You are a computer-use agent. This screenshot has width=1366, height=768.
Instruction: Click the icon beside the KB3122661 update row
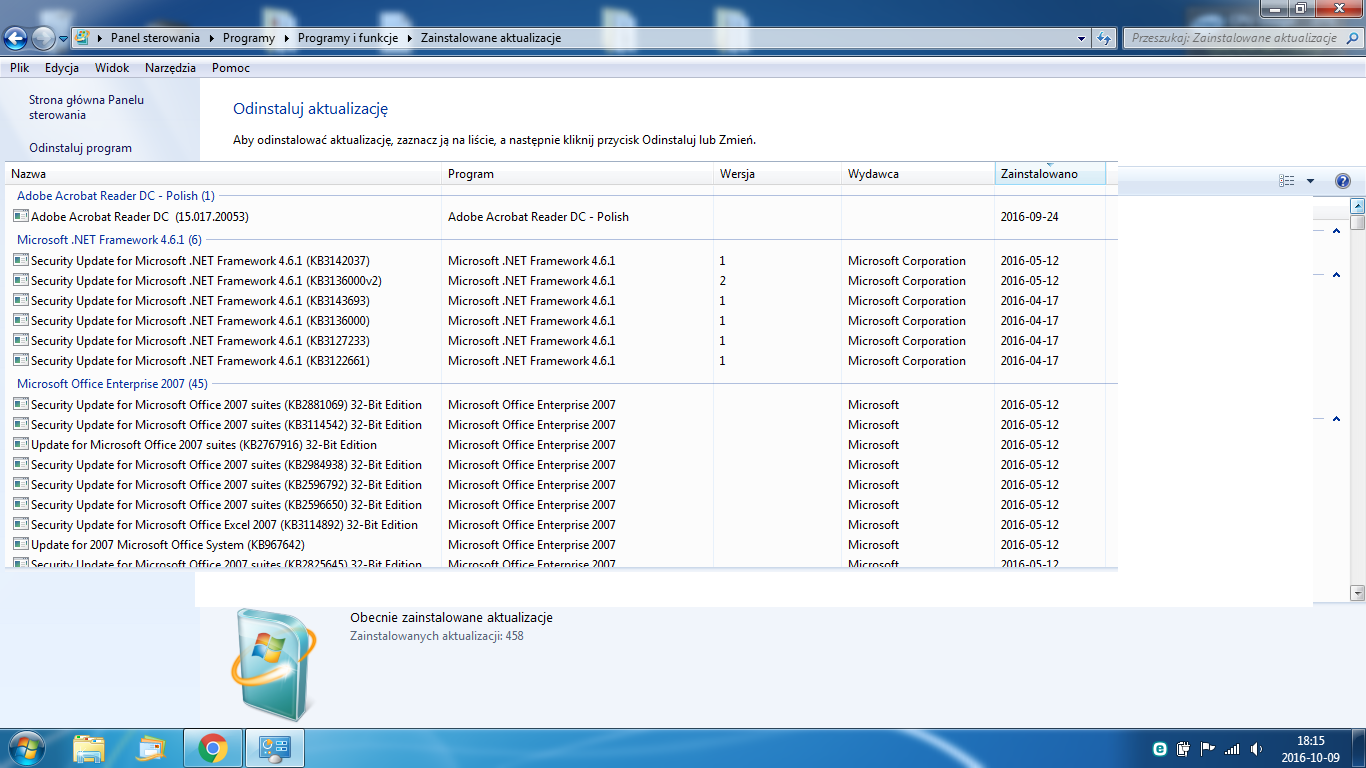pos(21,360)
